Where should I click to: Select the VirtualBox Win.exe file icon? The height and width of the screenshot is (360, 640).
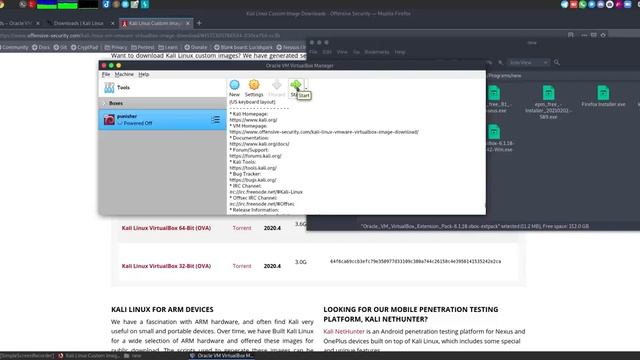tap(494, 132)
